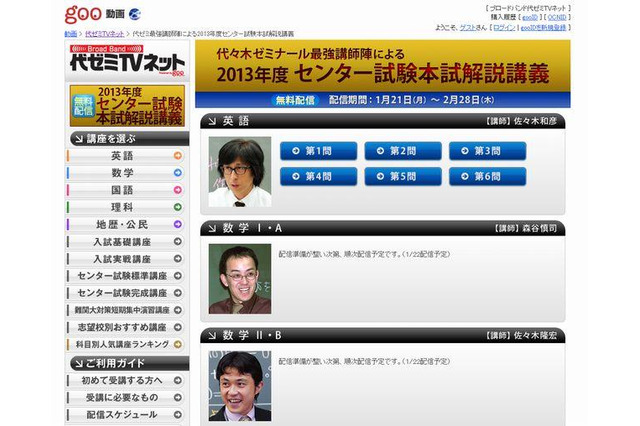Play English lecture 第1問

pyautogui.click(x=318, y=151)
